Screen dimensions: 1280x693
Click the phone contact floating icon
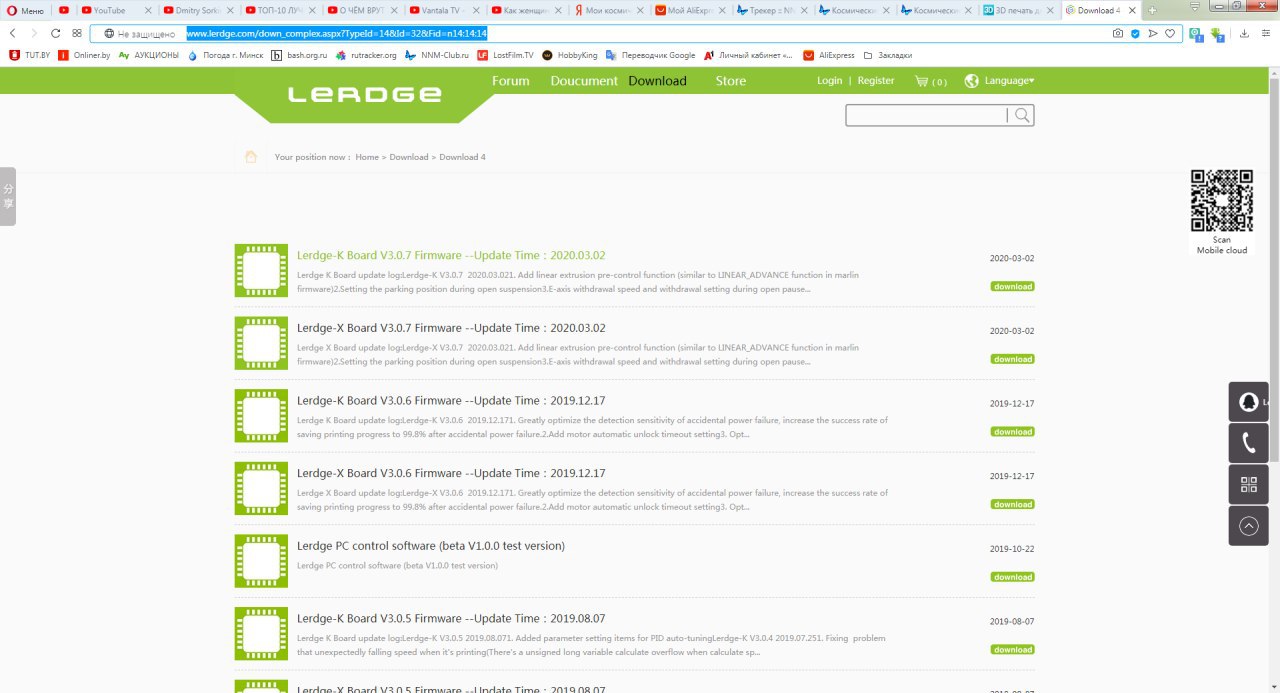[1249, 443]
